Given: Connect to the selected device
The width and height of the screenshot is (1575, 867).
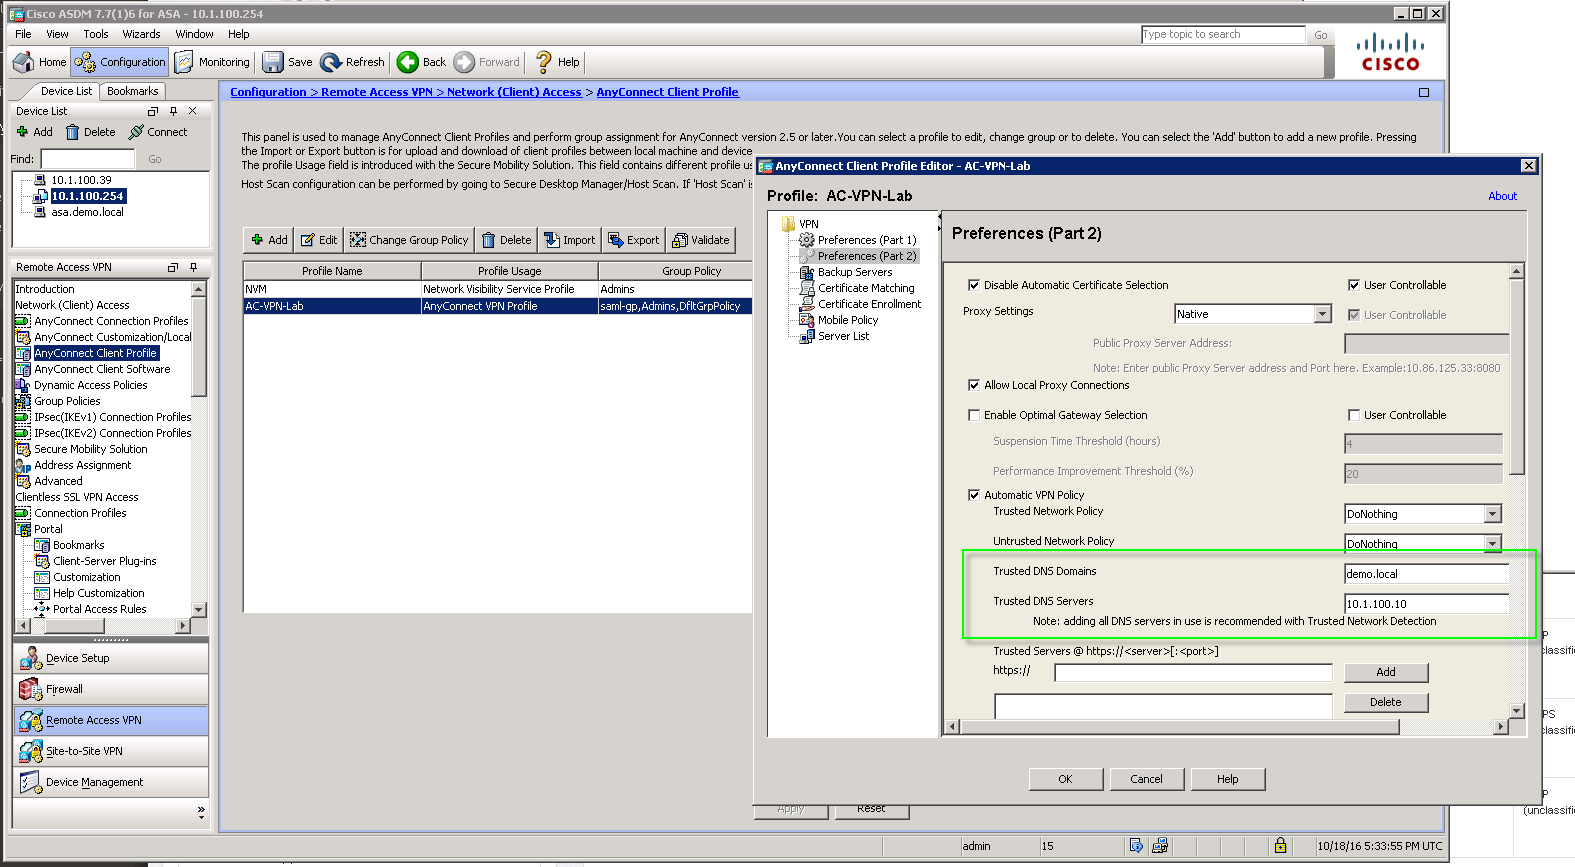Looking at the screenshot, I should [x=158, y=132].
